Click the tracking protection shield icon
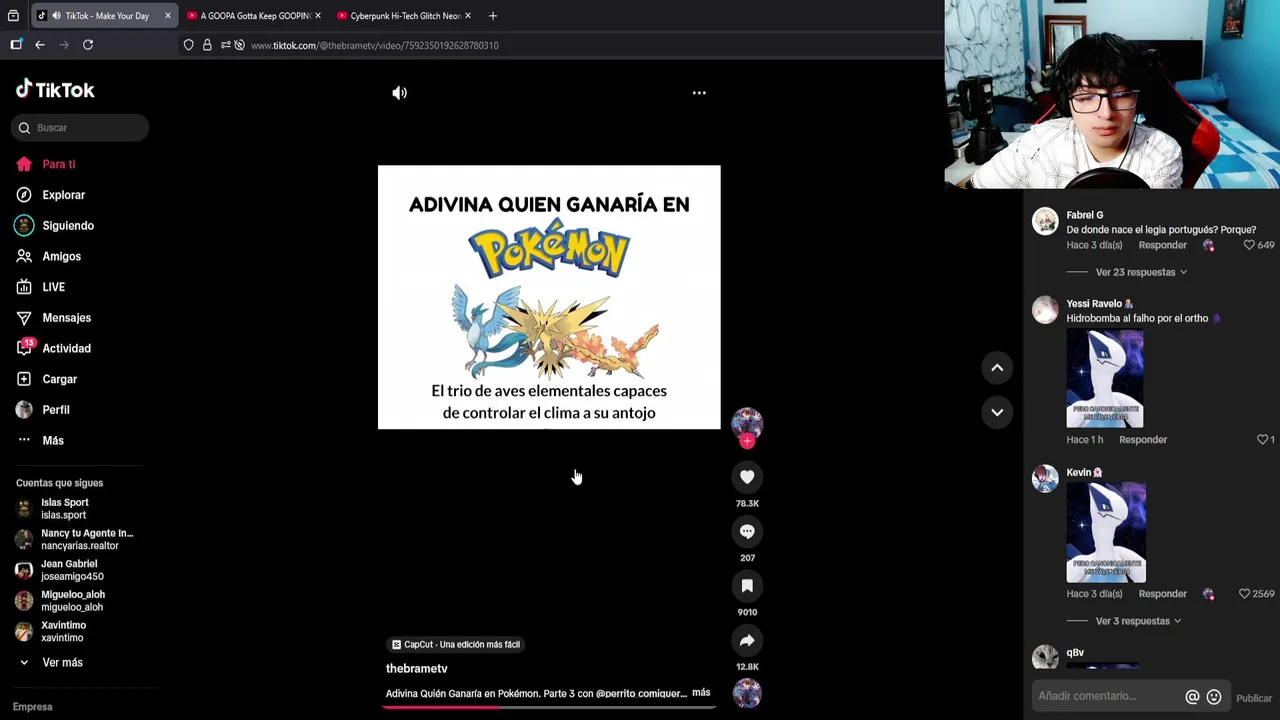The image size is (1280, 720). pyautogui.click(x=188, y=45)
